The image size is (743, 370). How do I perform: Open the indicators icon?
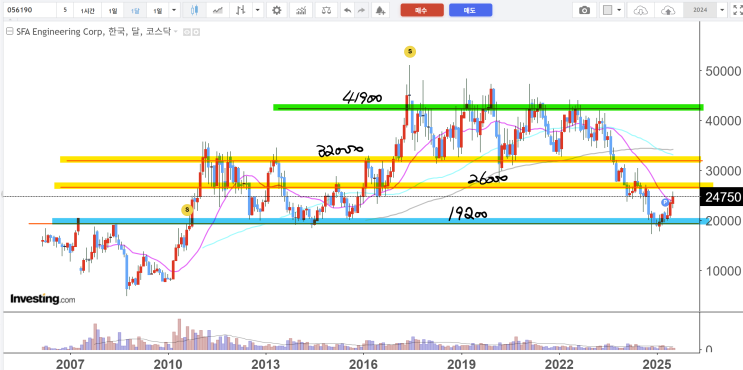[x=300, y=10]
